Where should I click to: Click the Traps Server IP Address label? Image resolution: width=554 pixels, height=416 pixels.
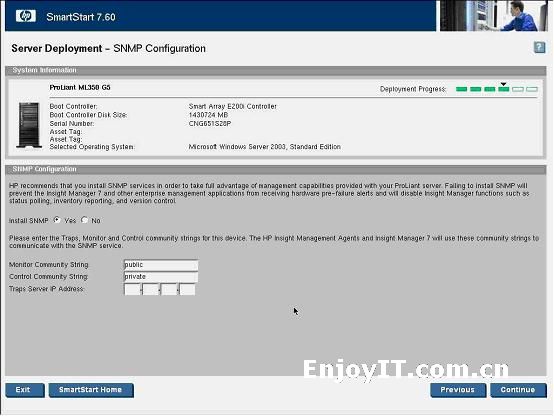46,289
